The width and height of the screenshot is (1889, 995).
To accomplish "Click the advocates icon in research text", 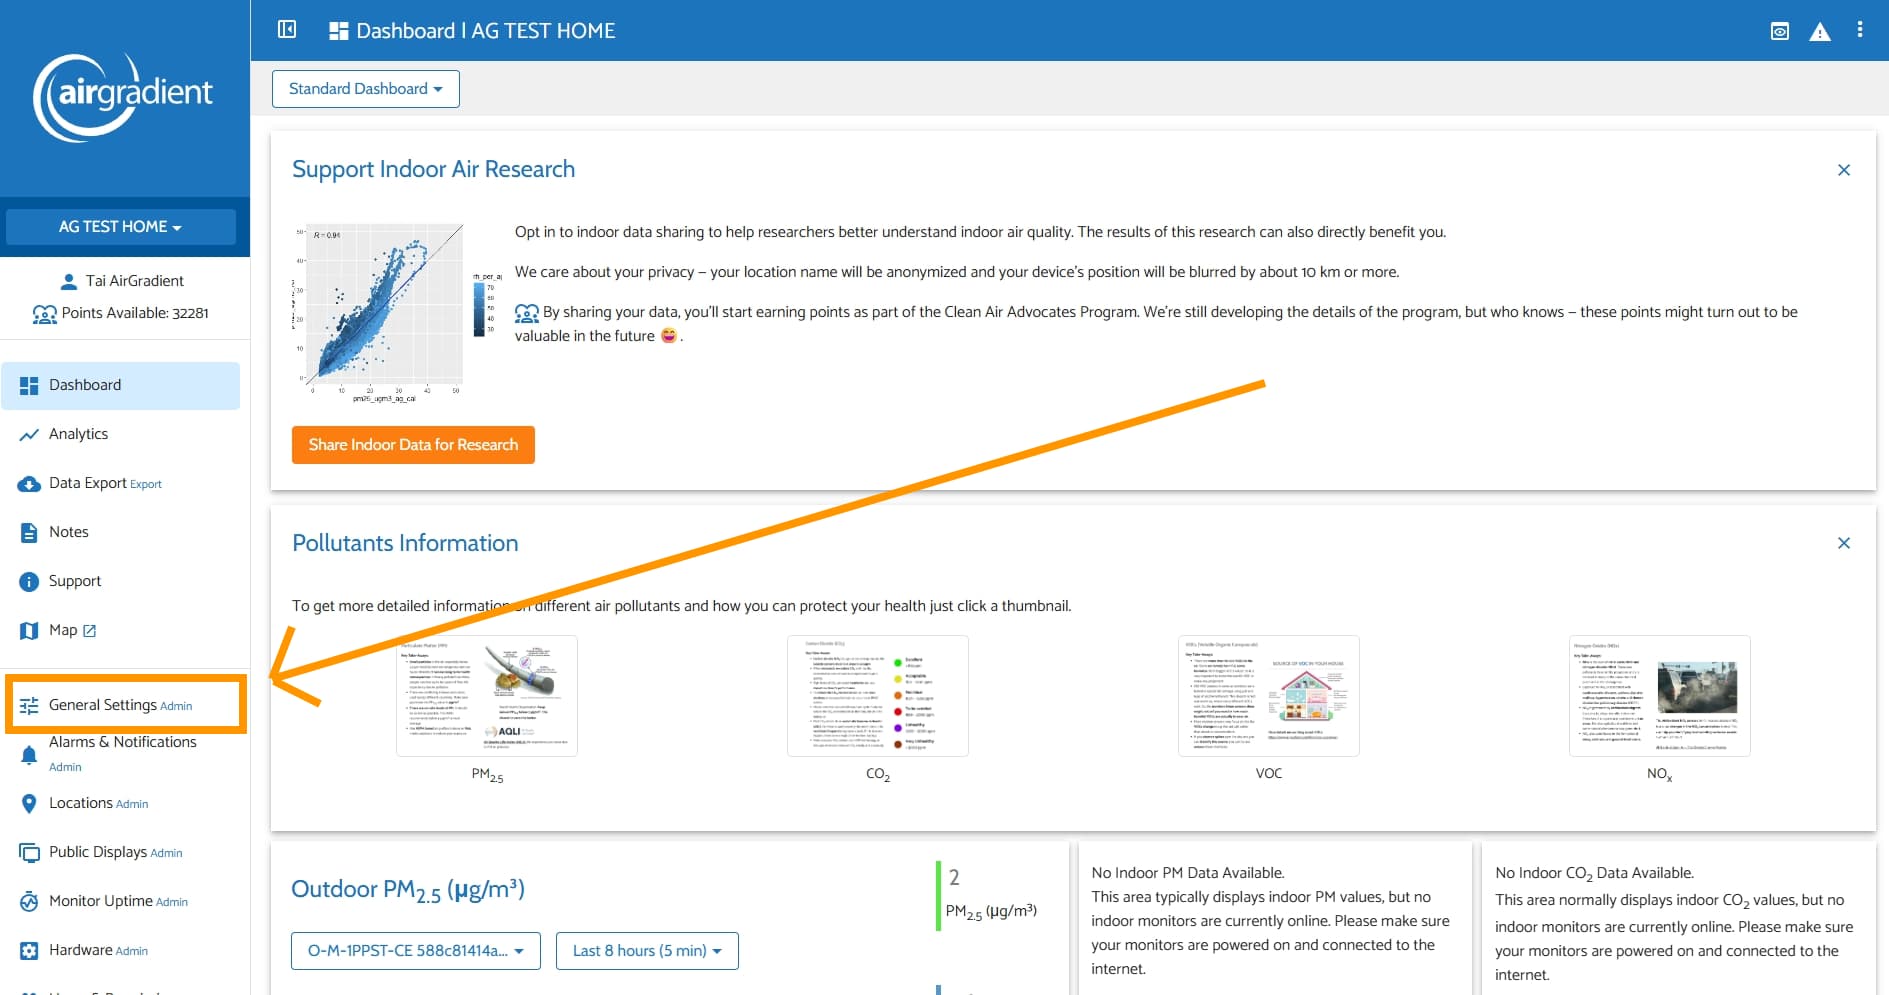I will pyautogui.click(x=527, y=313).
